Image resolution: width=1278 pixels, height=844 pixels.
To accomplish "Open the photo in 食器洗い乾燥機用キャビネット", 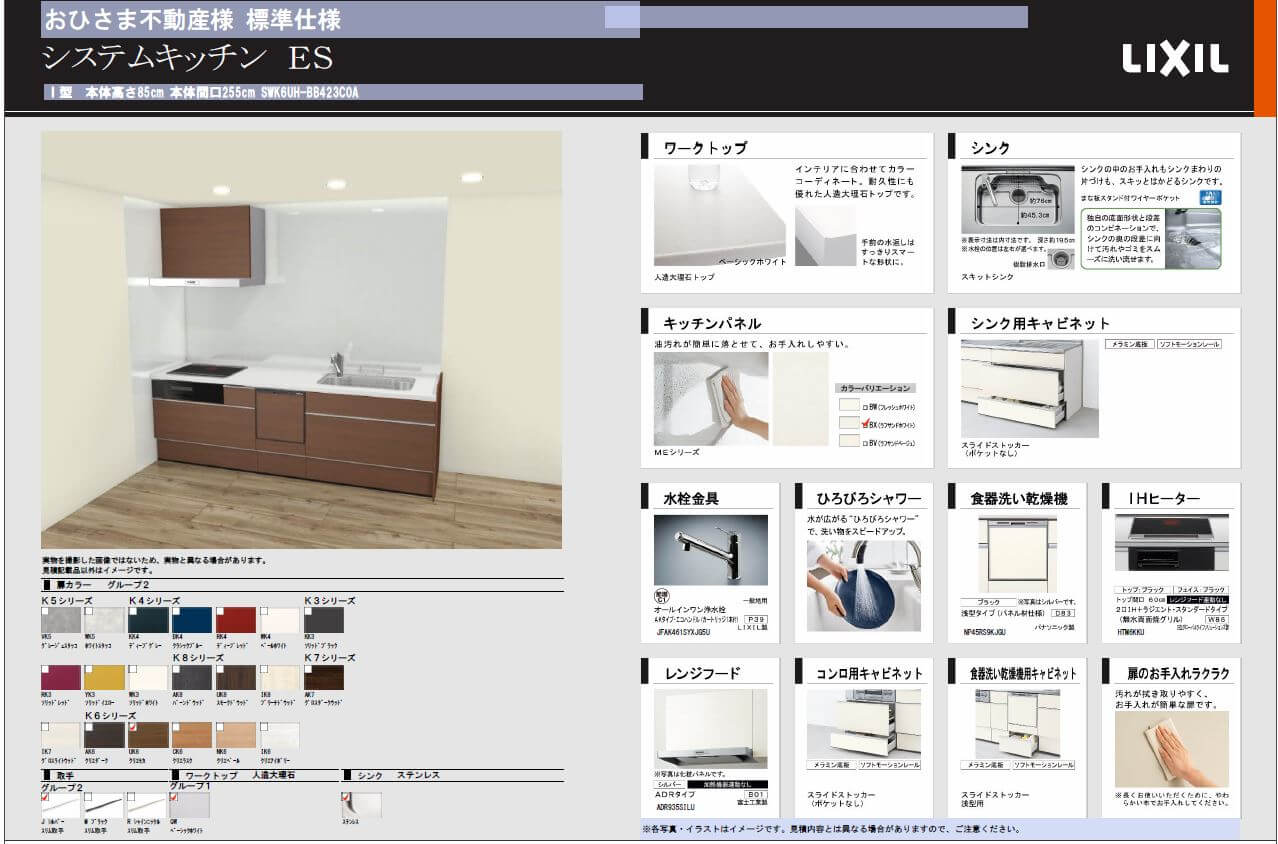I will 1018,723.
